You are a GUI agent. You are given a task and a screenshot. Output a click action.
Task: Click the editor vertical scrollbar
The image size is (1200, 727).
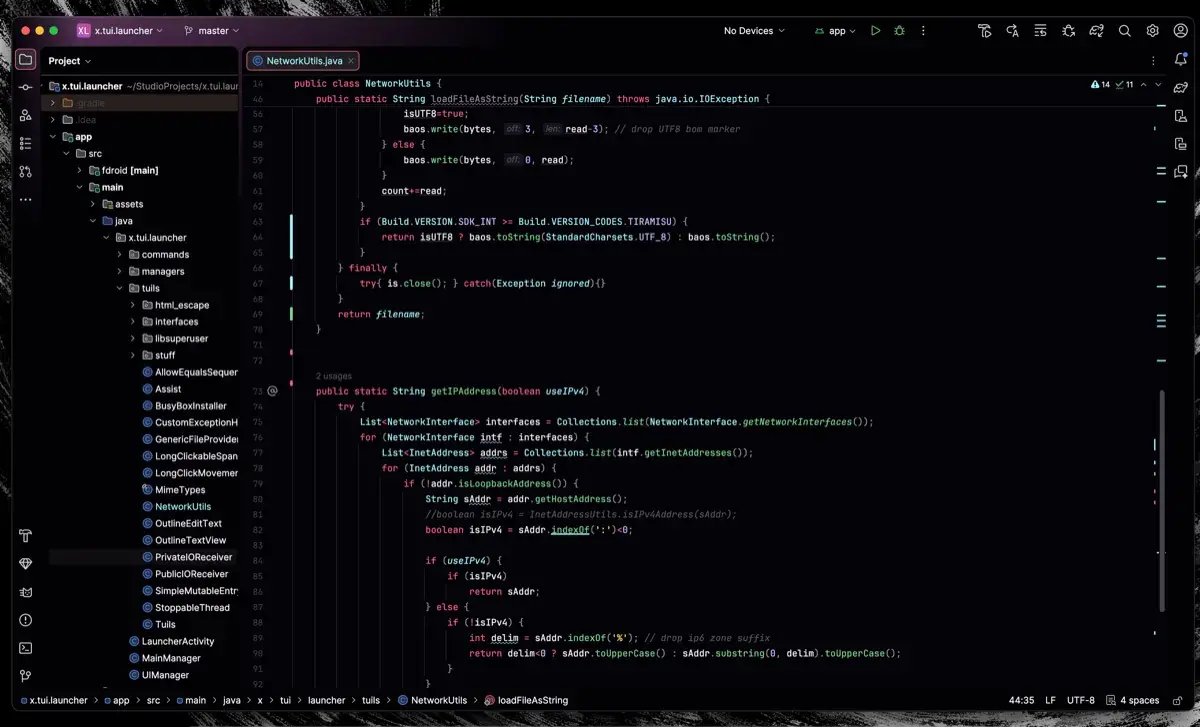1162,500
